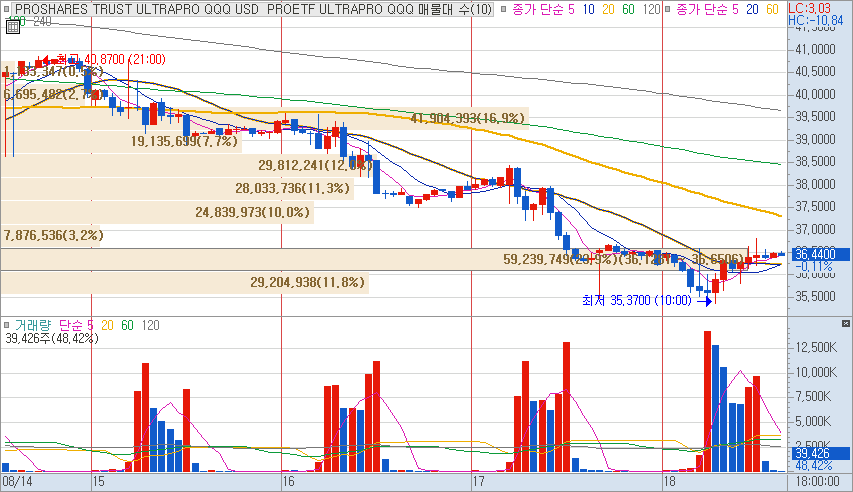Click the 41.0000 price axis label
Screen dimensions: 853x492
click(815, 49)
